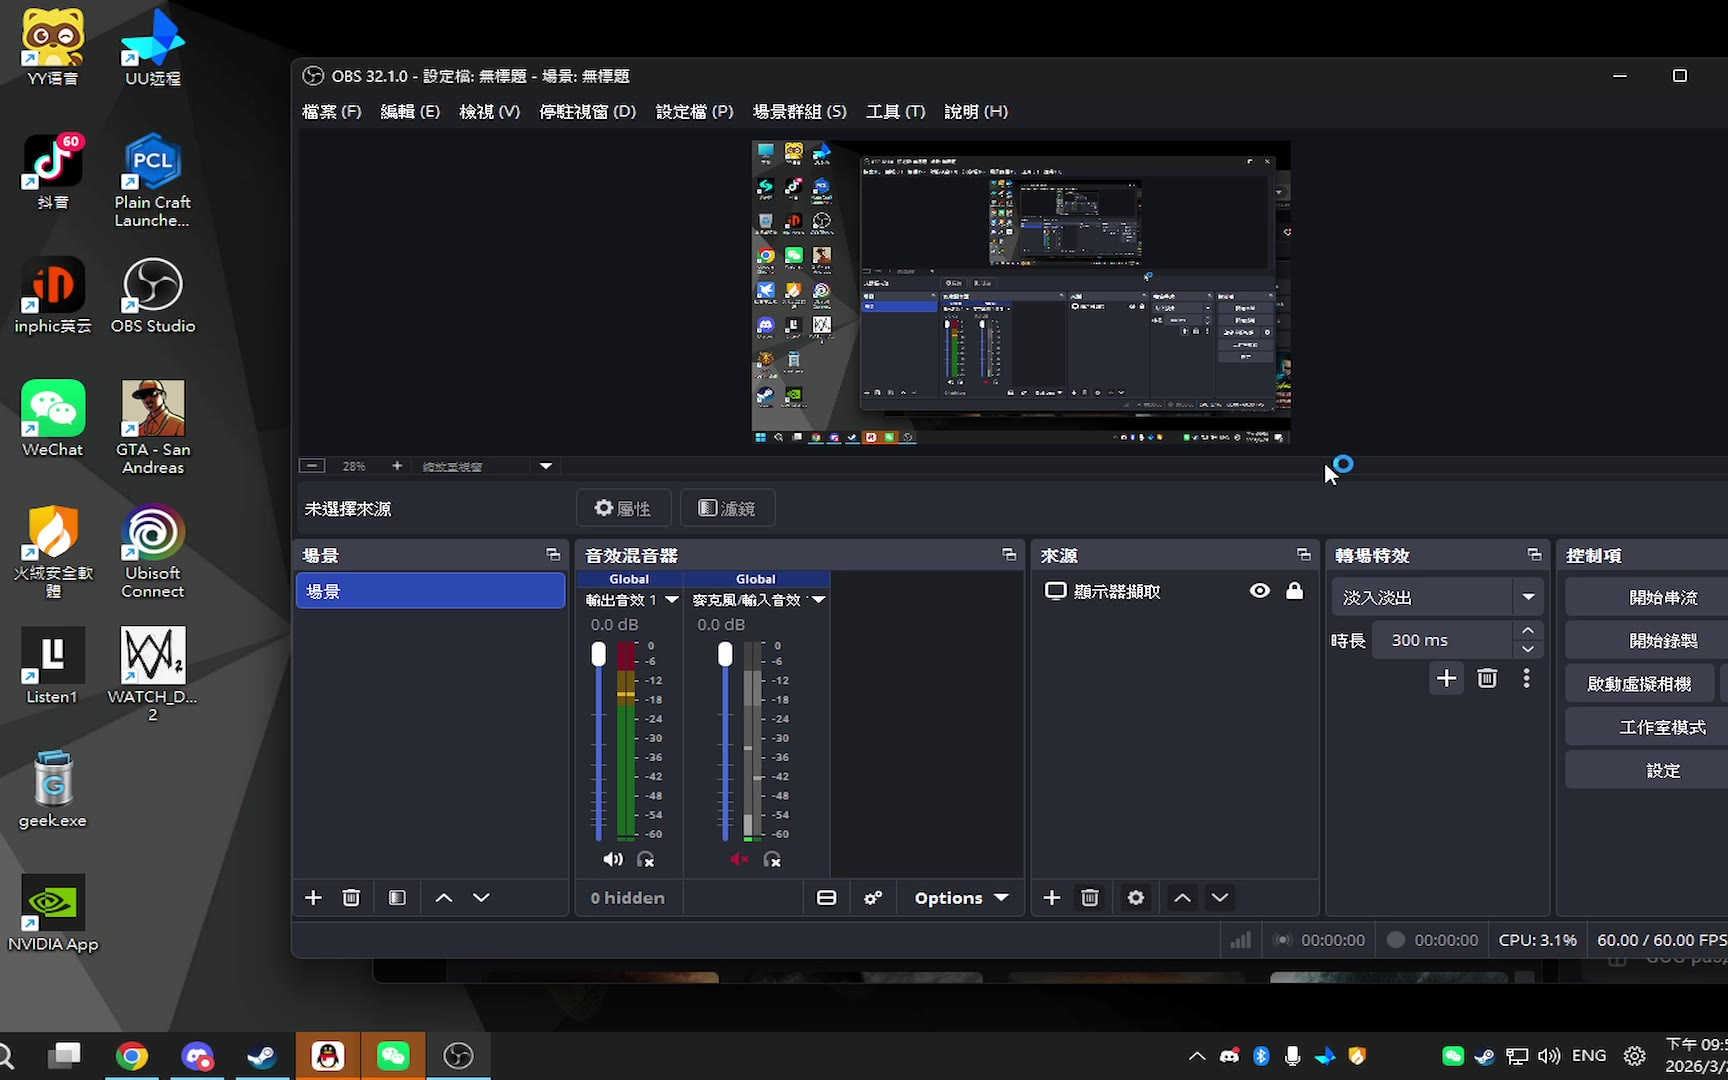Open advanced audio properties gears icon

tap(873, 898)
